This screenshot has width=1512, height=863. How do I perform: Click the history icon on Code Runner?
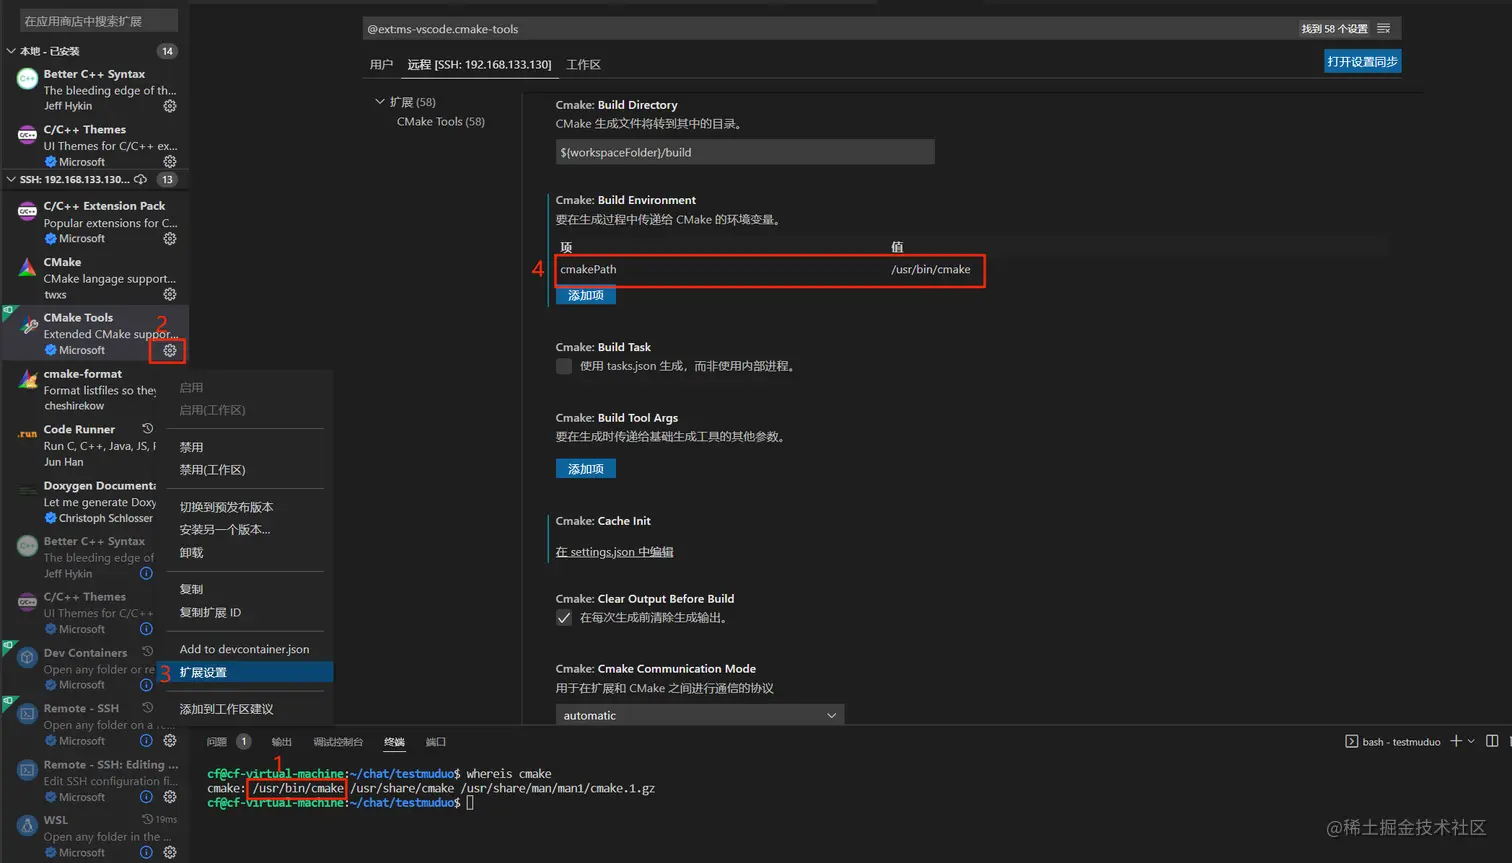148,429
